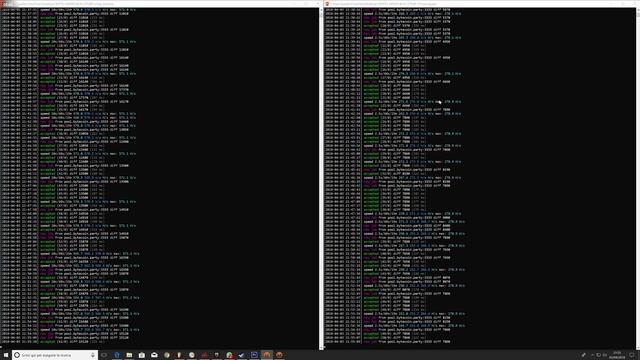Open the right console window's title icon menu

[327, 3]
